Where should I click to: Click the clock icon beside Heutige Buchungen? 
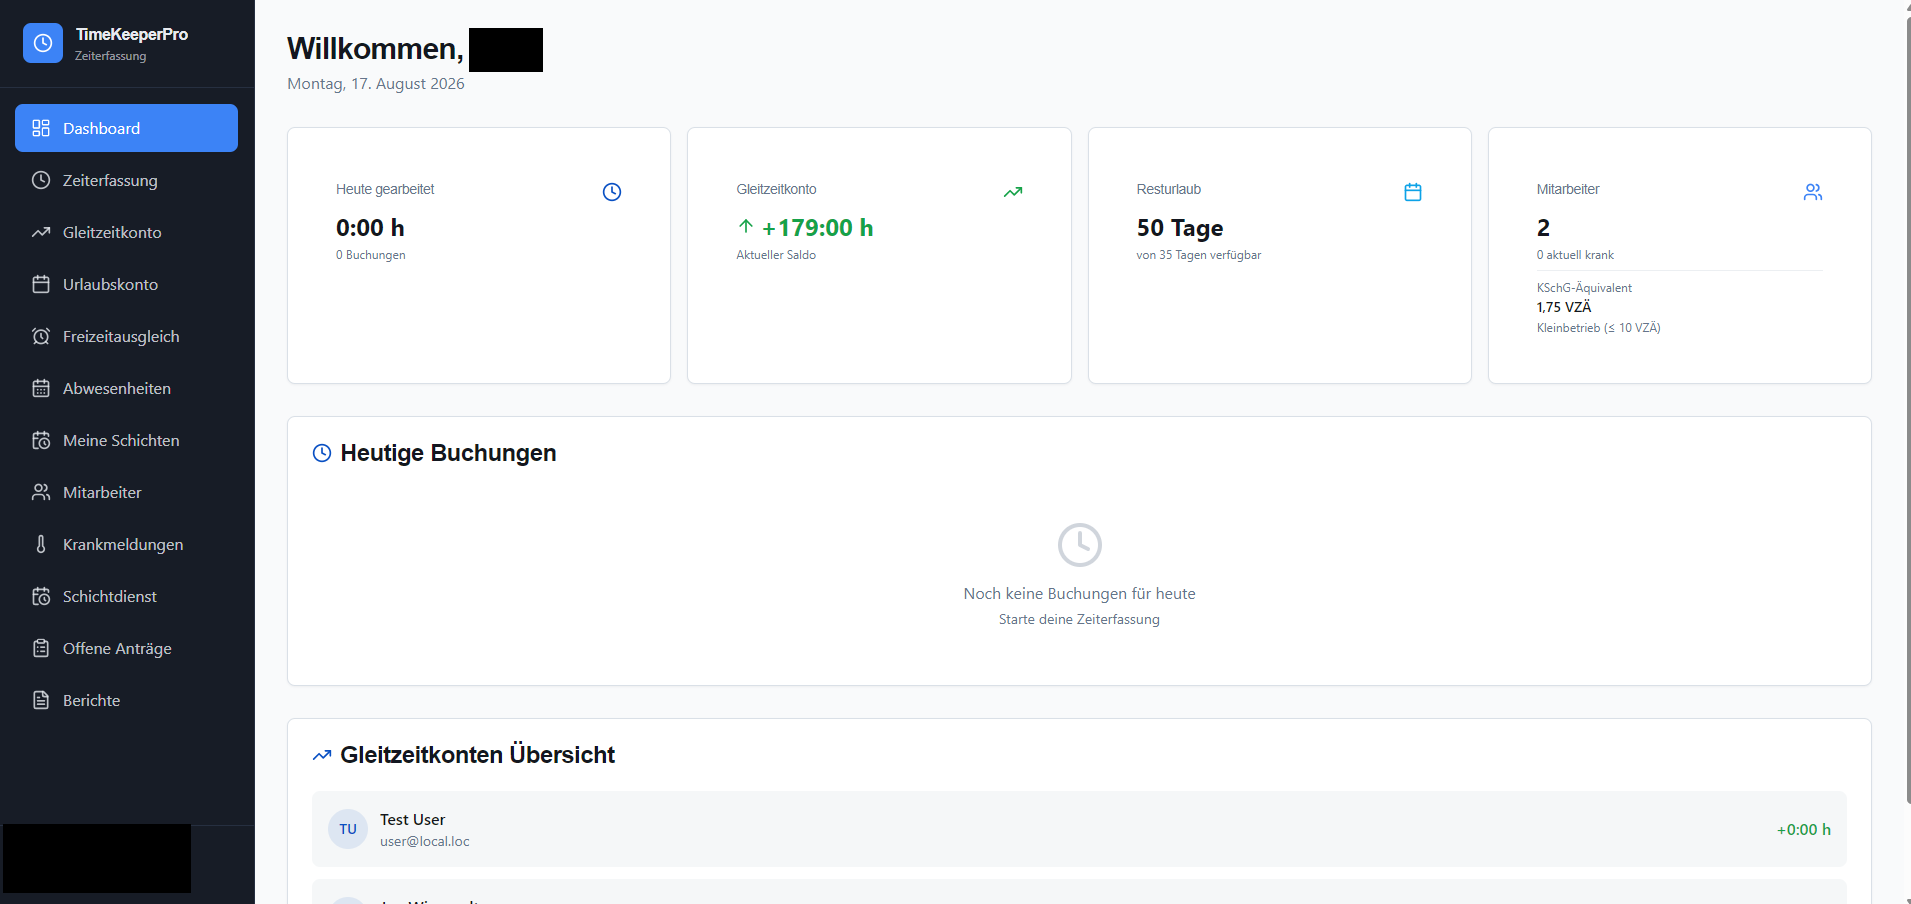(322, 453)
